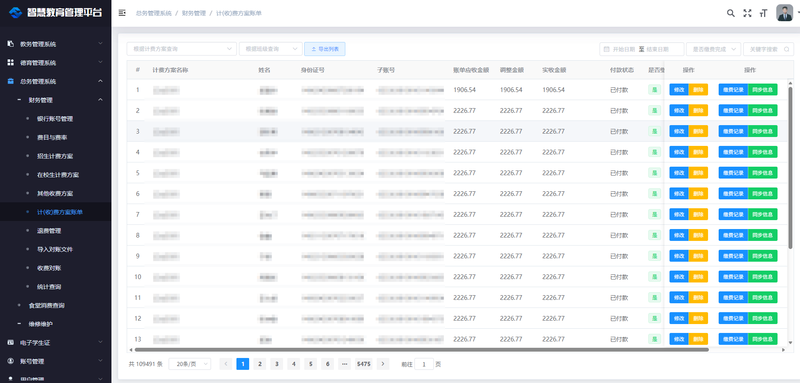Go to page 2 in pagination
800x383 pixels.
[260, 364]
